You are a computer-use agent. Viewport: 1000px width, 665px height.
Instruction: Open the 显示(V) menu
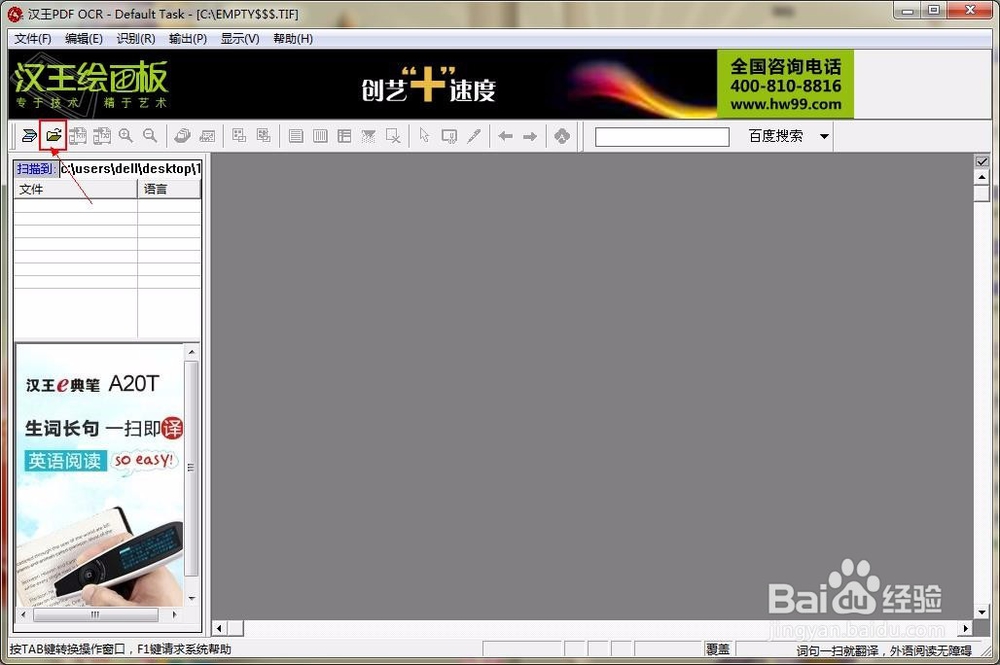coord(240,39)
